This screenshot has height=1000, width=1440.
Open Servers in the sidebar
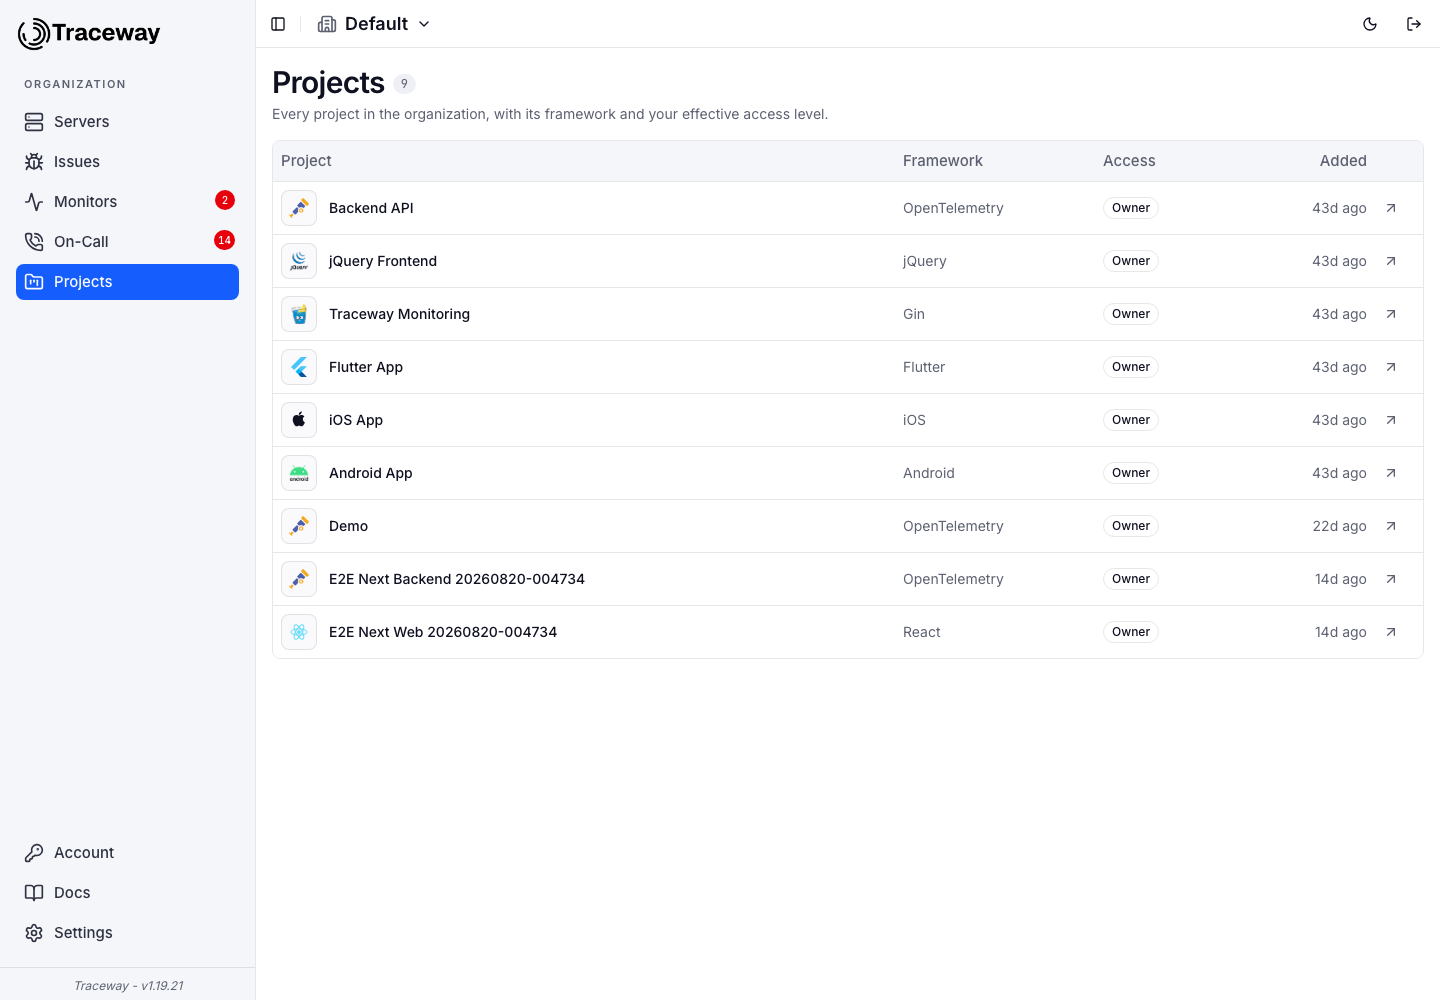(x=127, y=122)
